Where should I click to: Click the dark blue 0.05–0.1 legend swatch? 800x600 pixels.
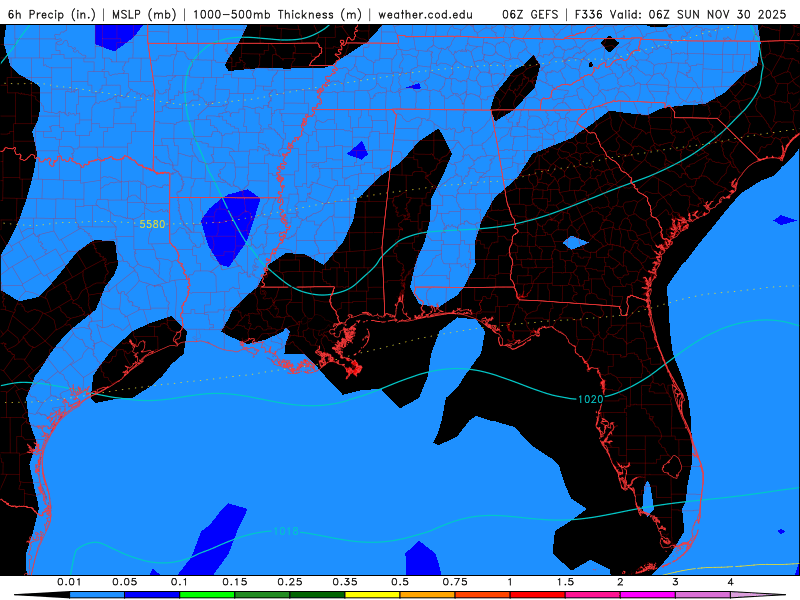click(x=152, y=595)
